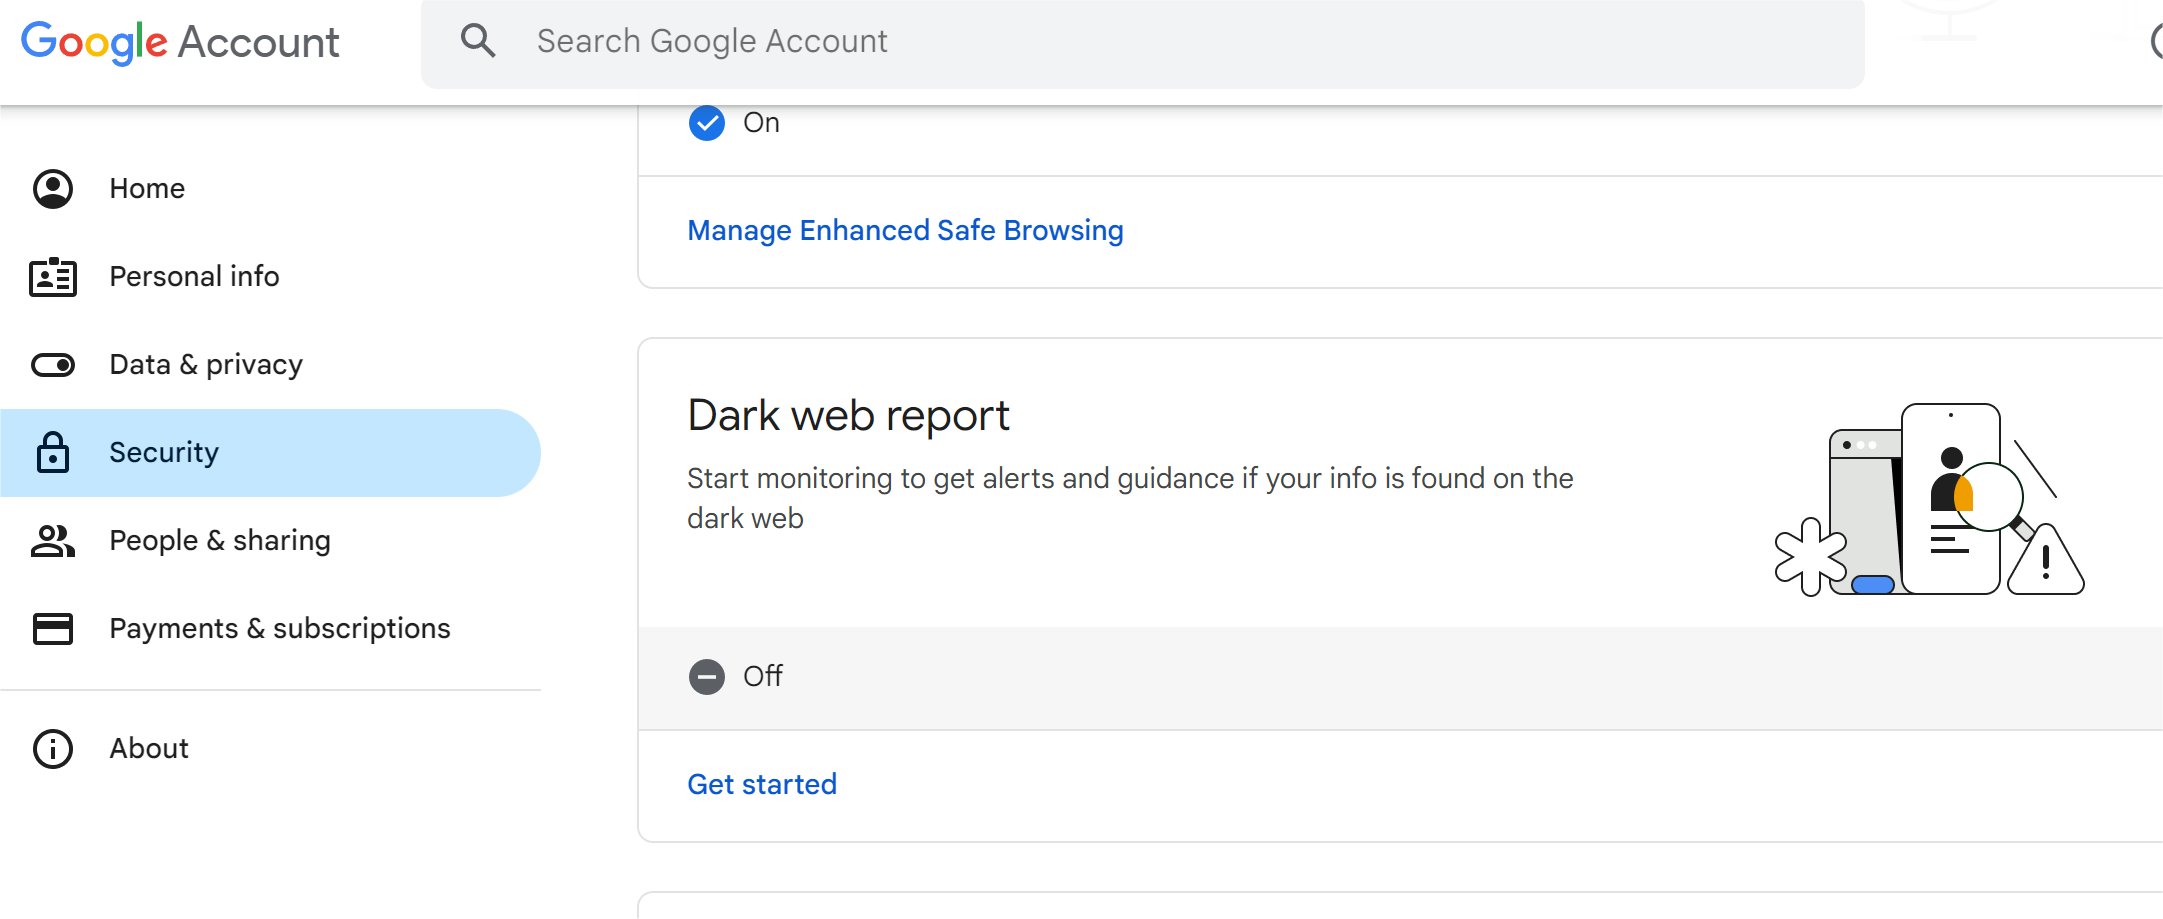Click the Dark web report description text
2163x919 pixels.
click(1130, 498)
